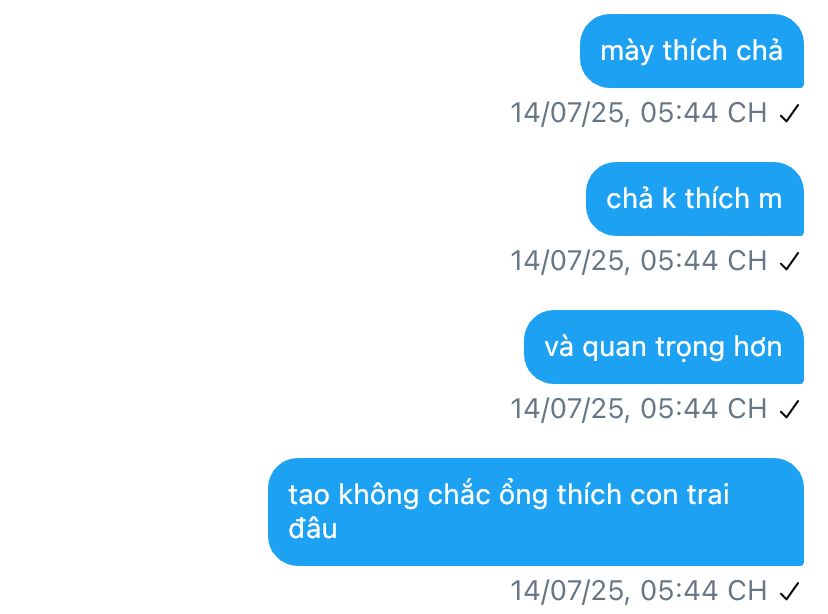Click sent checkmark under "chả k thích m"

tap(789, 261)
